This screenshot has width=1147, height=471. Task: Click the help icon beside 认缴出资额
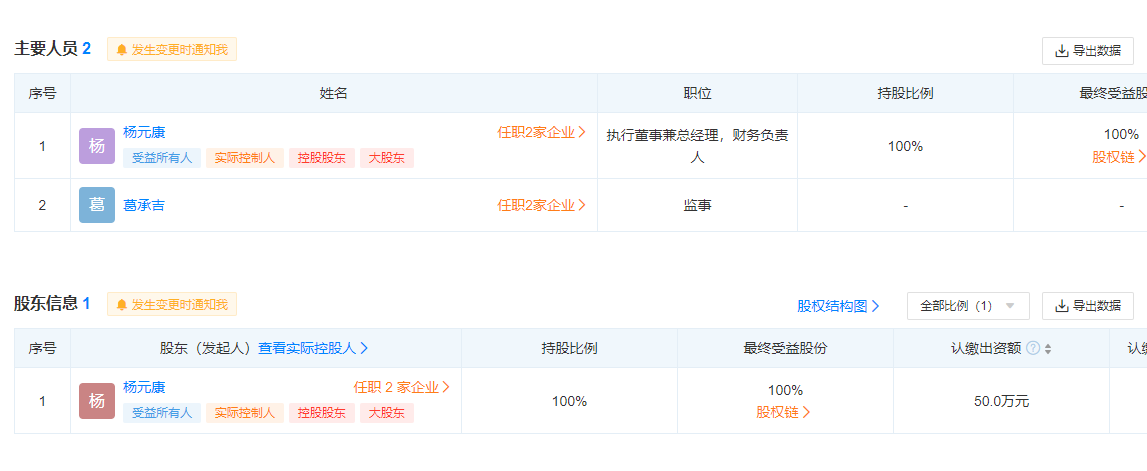1033,348
